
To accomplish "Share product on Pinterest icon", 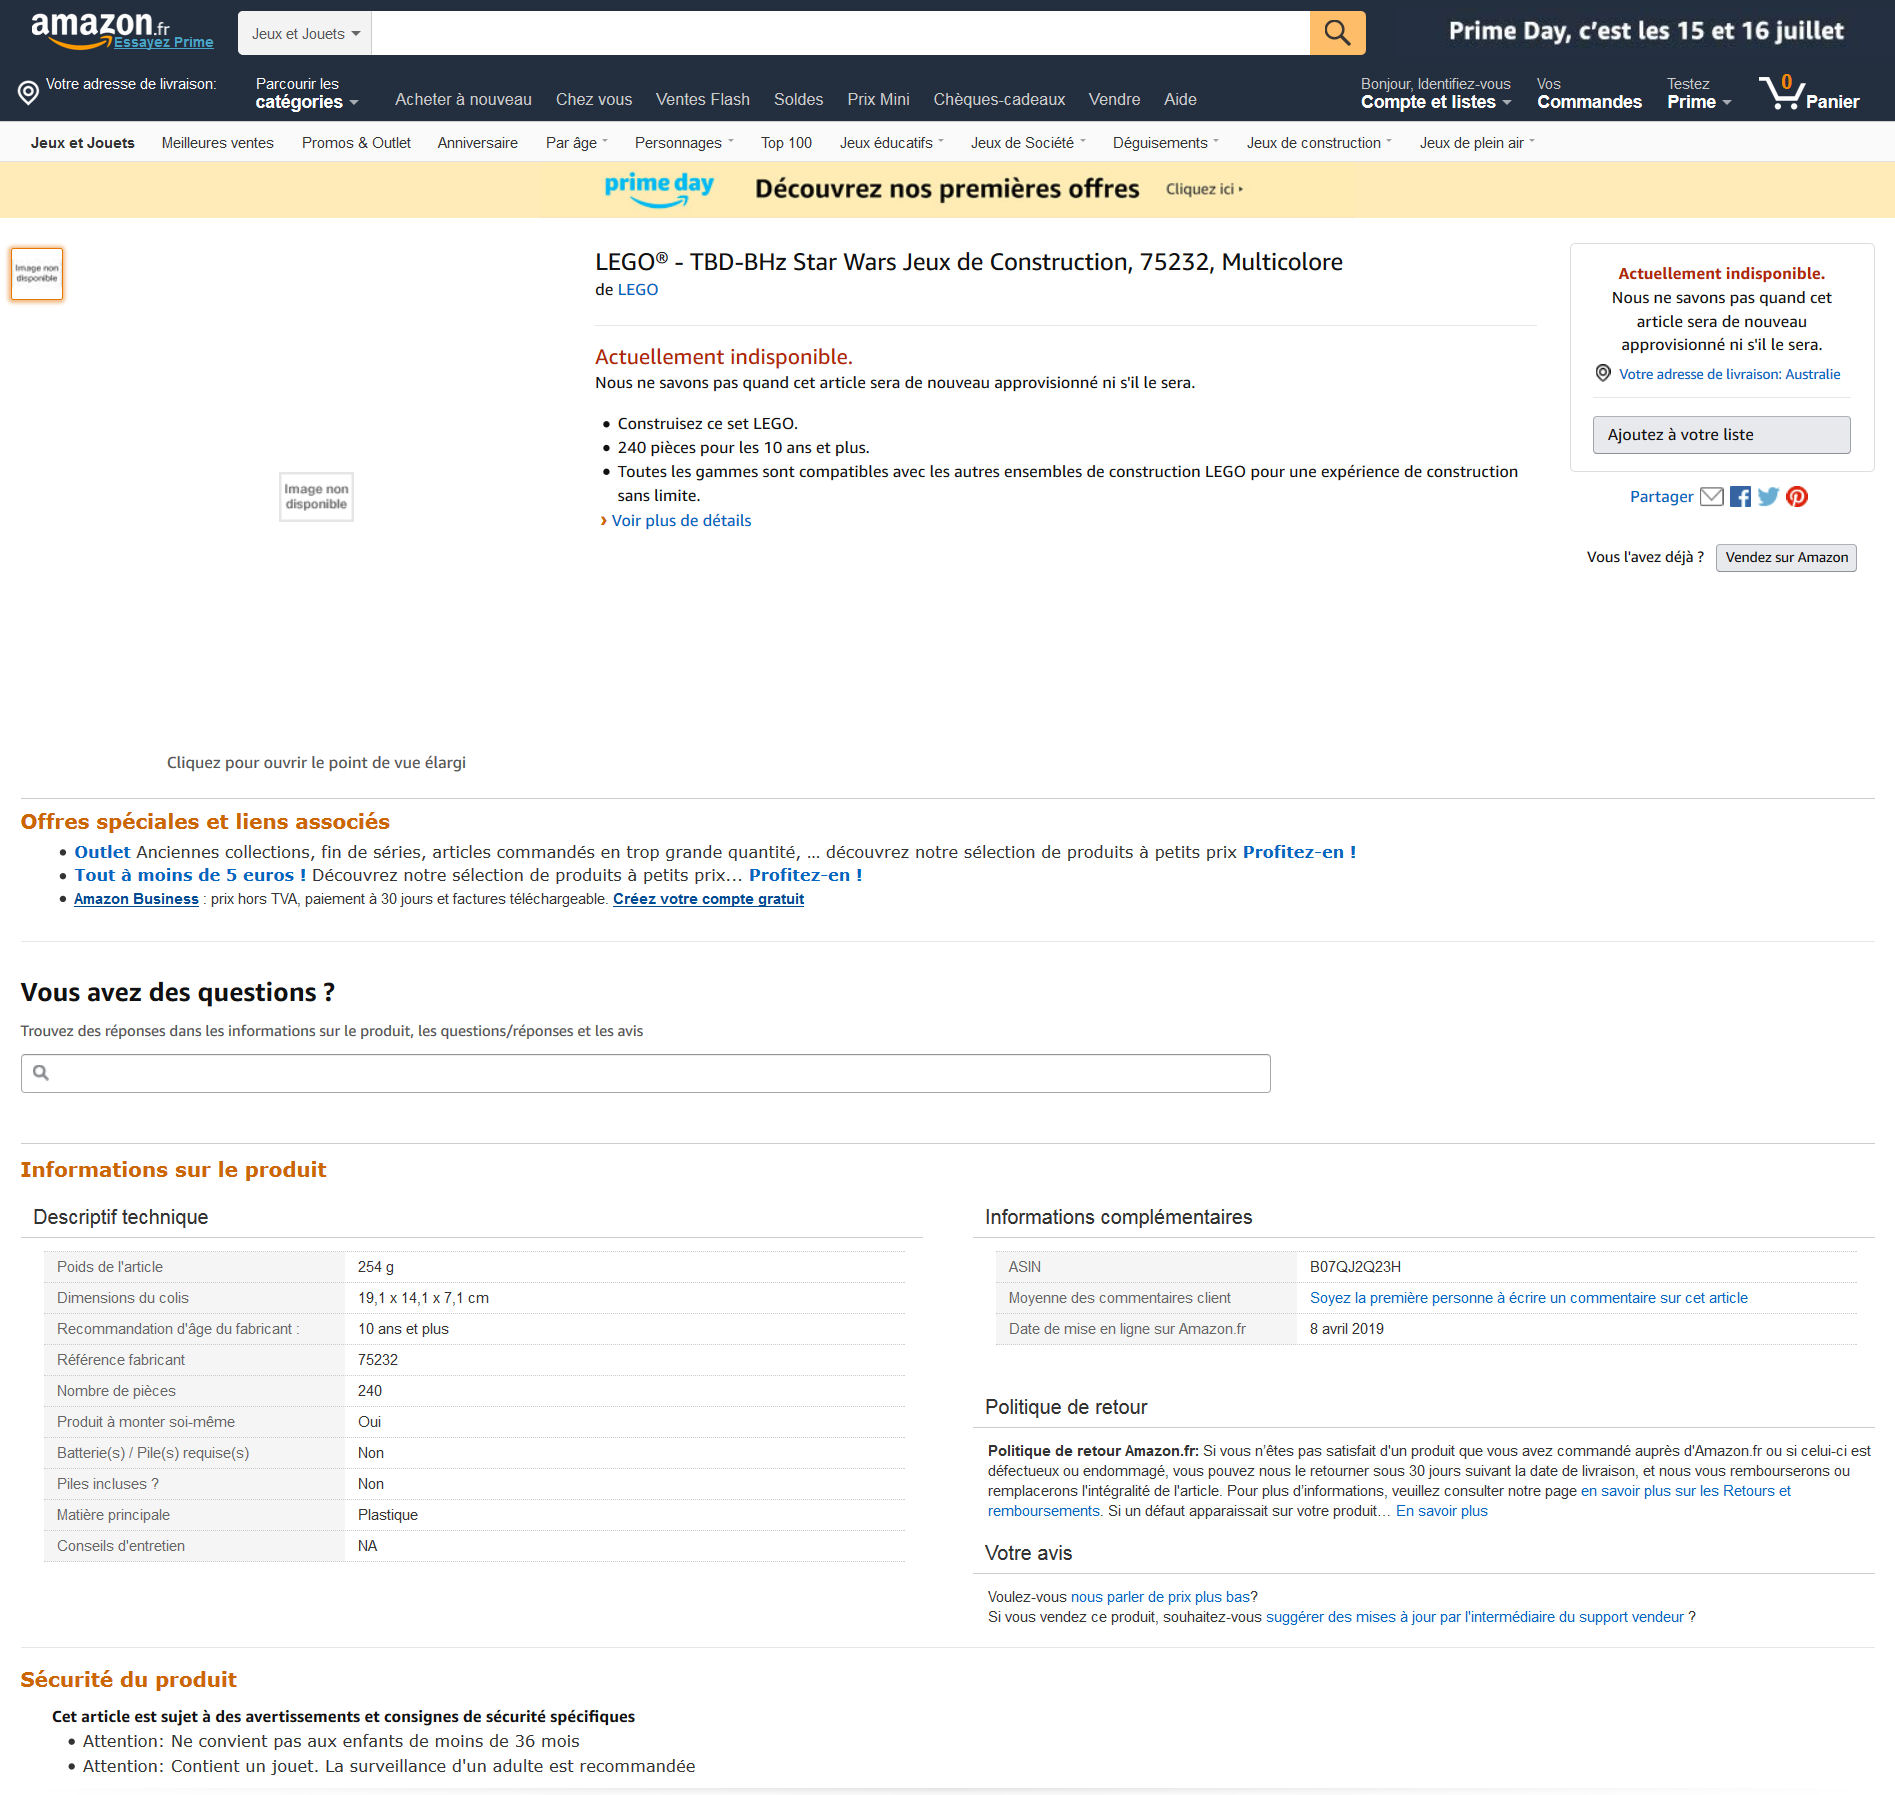I will [x=1797, y=497].
